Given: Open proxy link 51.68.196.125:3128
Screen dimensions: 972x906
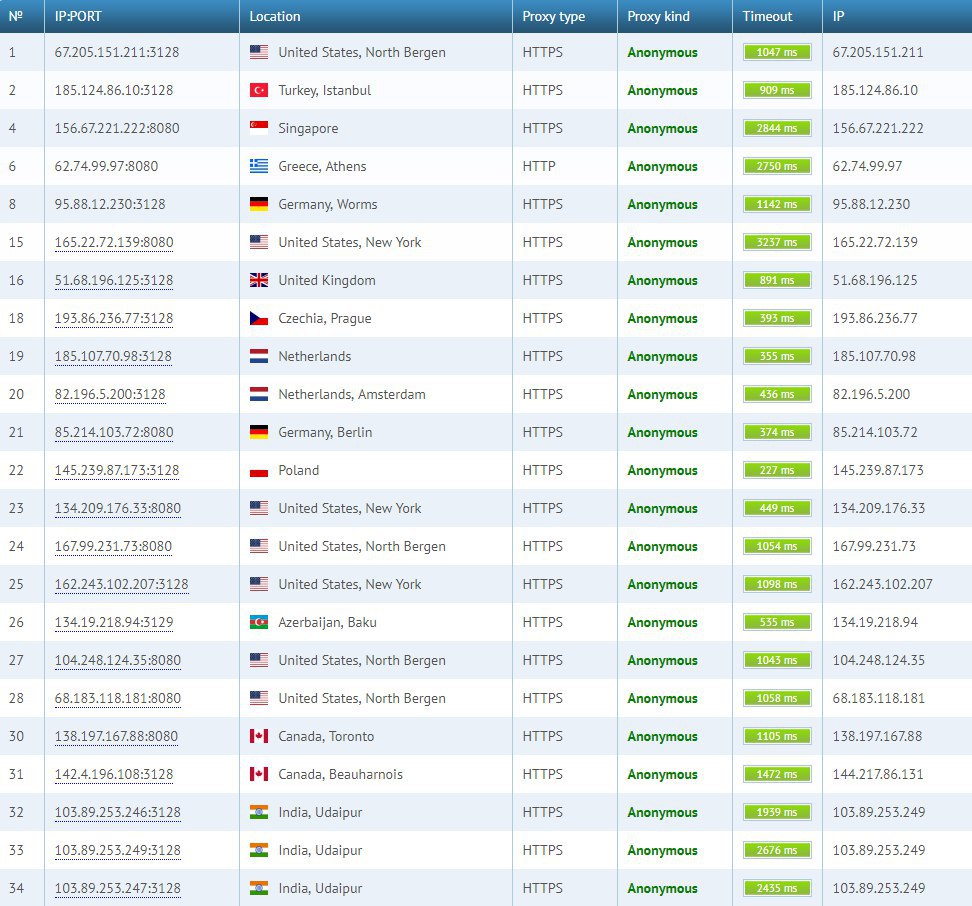Looking at the screenshot, I should coord(114,280).
